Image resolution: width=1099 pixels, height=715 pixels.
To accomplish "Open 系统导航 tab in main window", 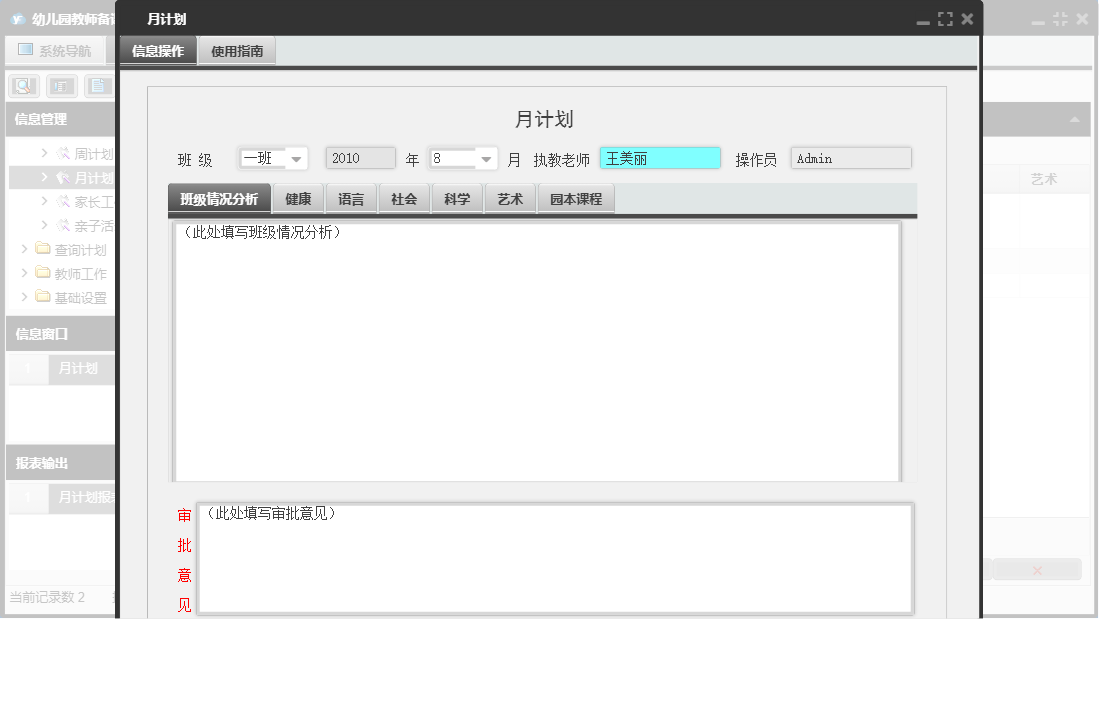I will pyautogui.click(x=55, y=50).
